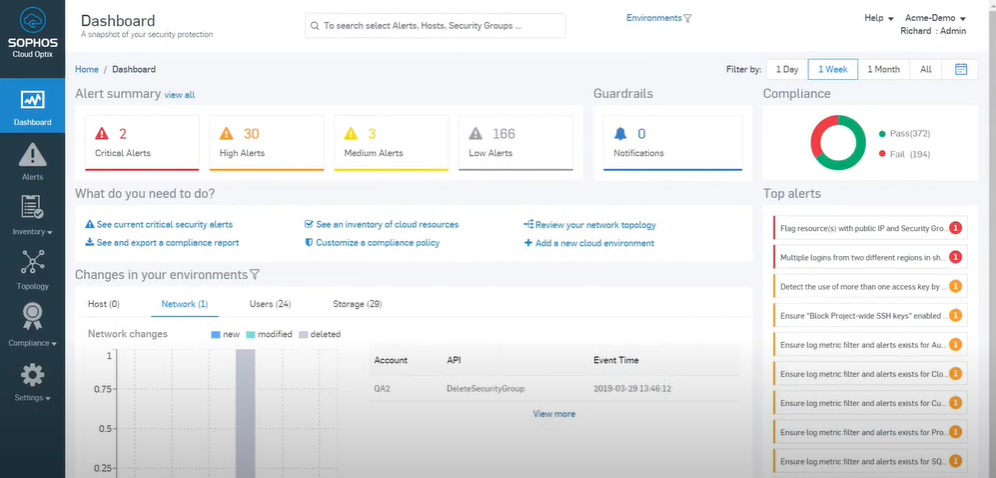Switch to the Storage (29) tab
Image resolution: width=996 pixels, height=478 pixels.
(x=357, y=304)
